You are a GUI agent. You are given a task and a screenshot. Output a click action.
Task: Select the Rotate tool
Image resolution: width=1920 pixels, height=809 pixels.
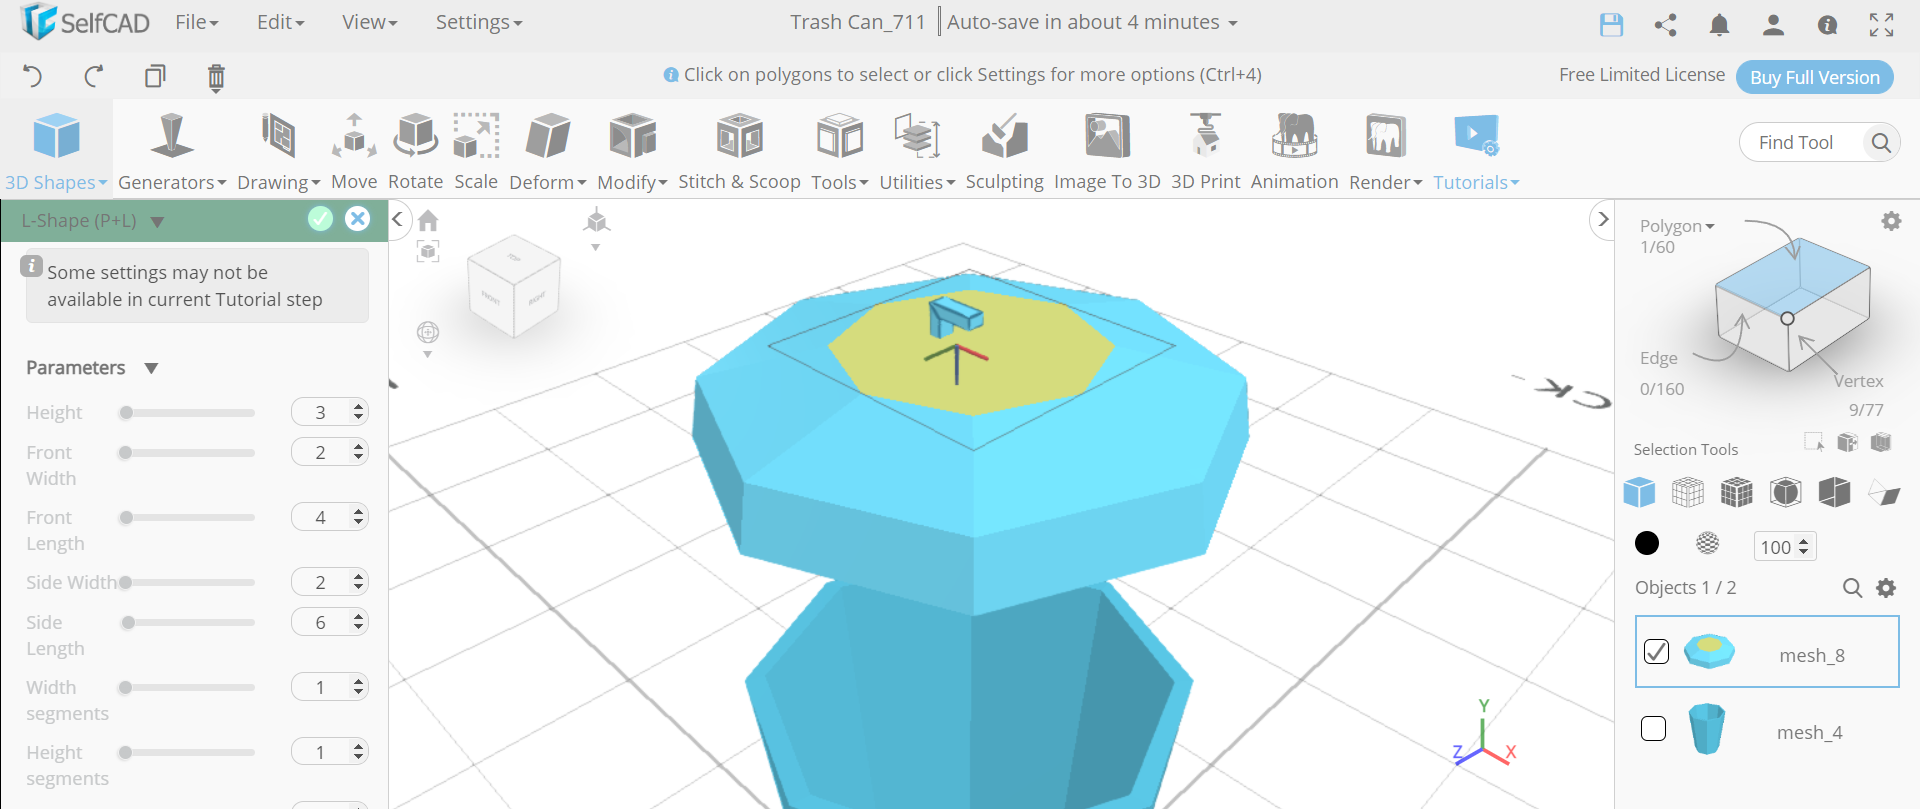click(415, 150)
